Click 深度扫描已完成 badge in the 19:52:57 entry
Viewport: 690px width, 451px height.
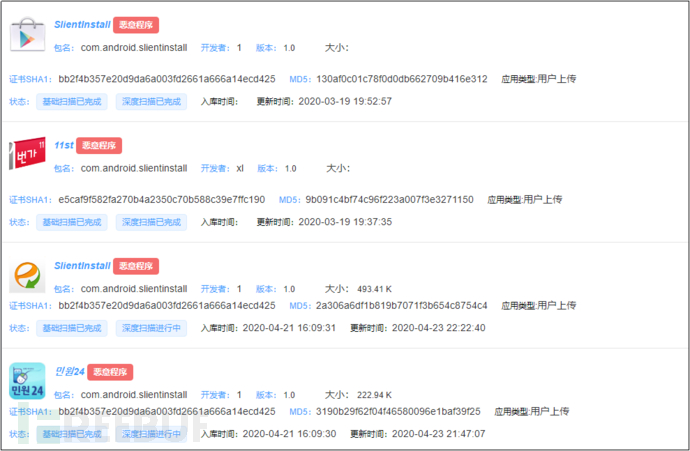pyautogui.click(x=151, y=102)
